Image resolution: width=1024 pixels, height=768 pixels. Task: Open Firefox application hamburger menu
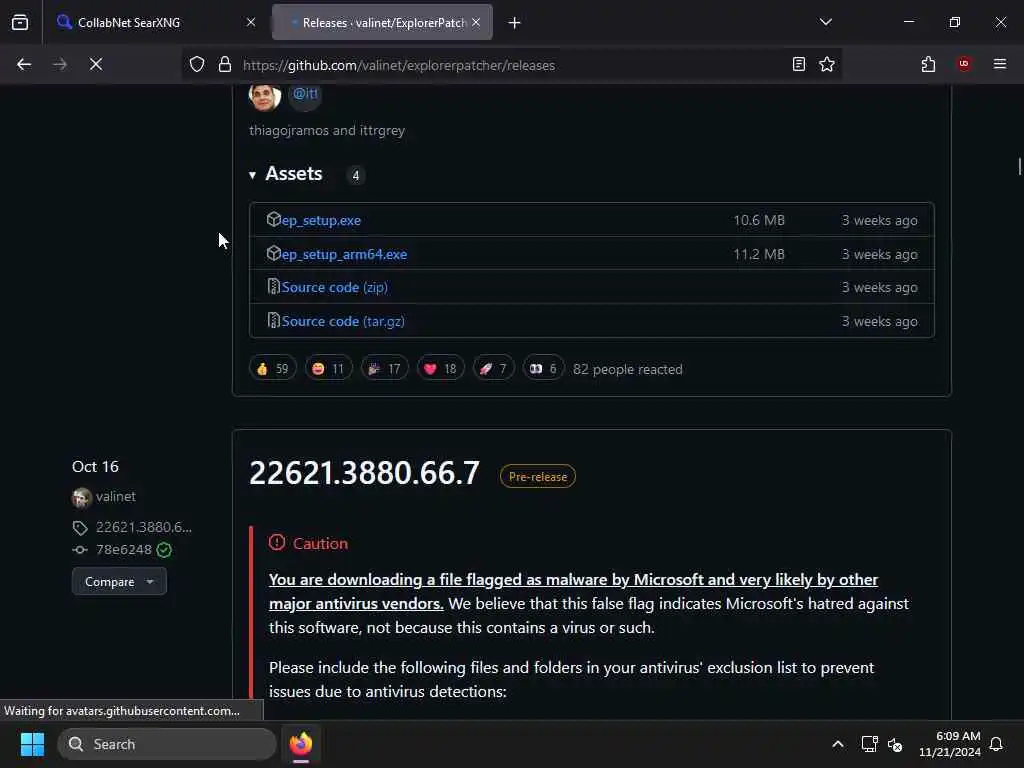tap(1000, 64)
